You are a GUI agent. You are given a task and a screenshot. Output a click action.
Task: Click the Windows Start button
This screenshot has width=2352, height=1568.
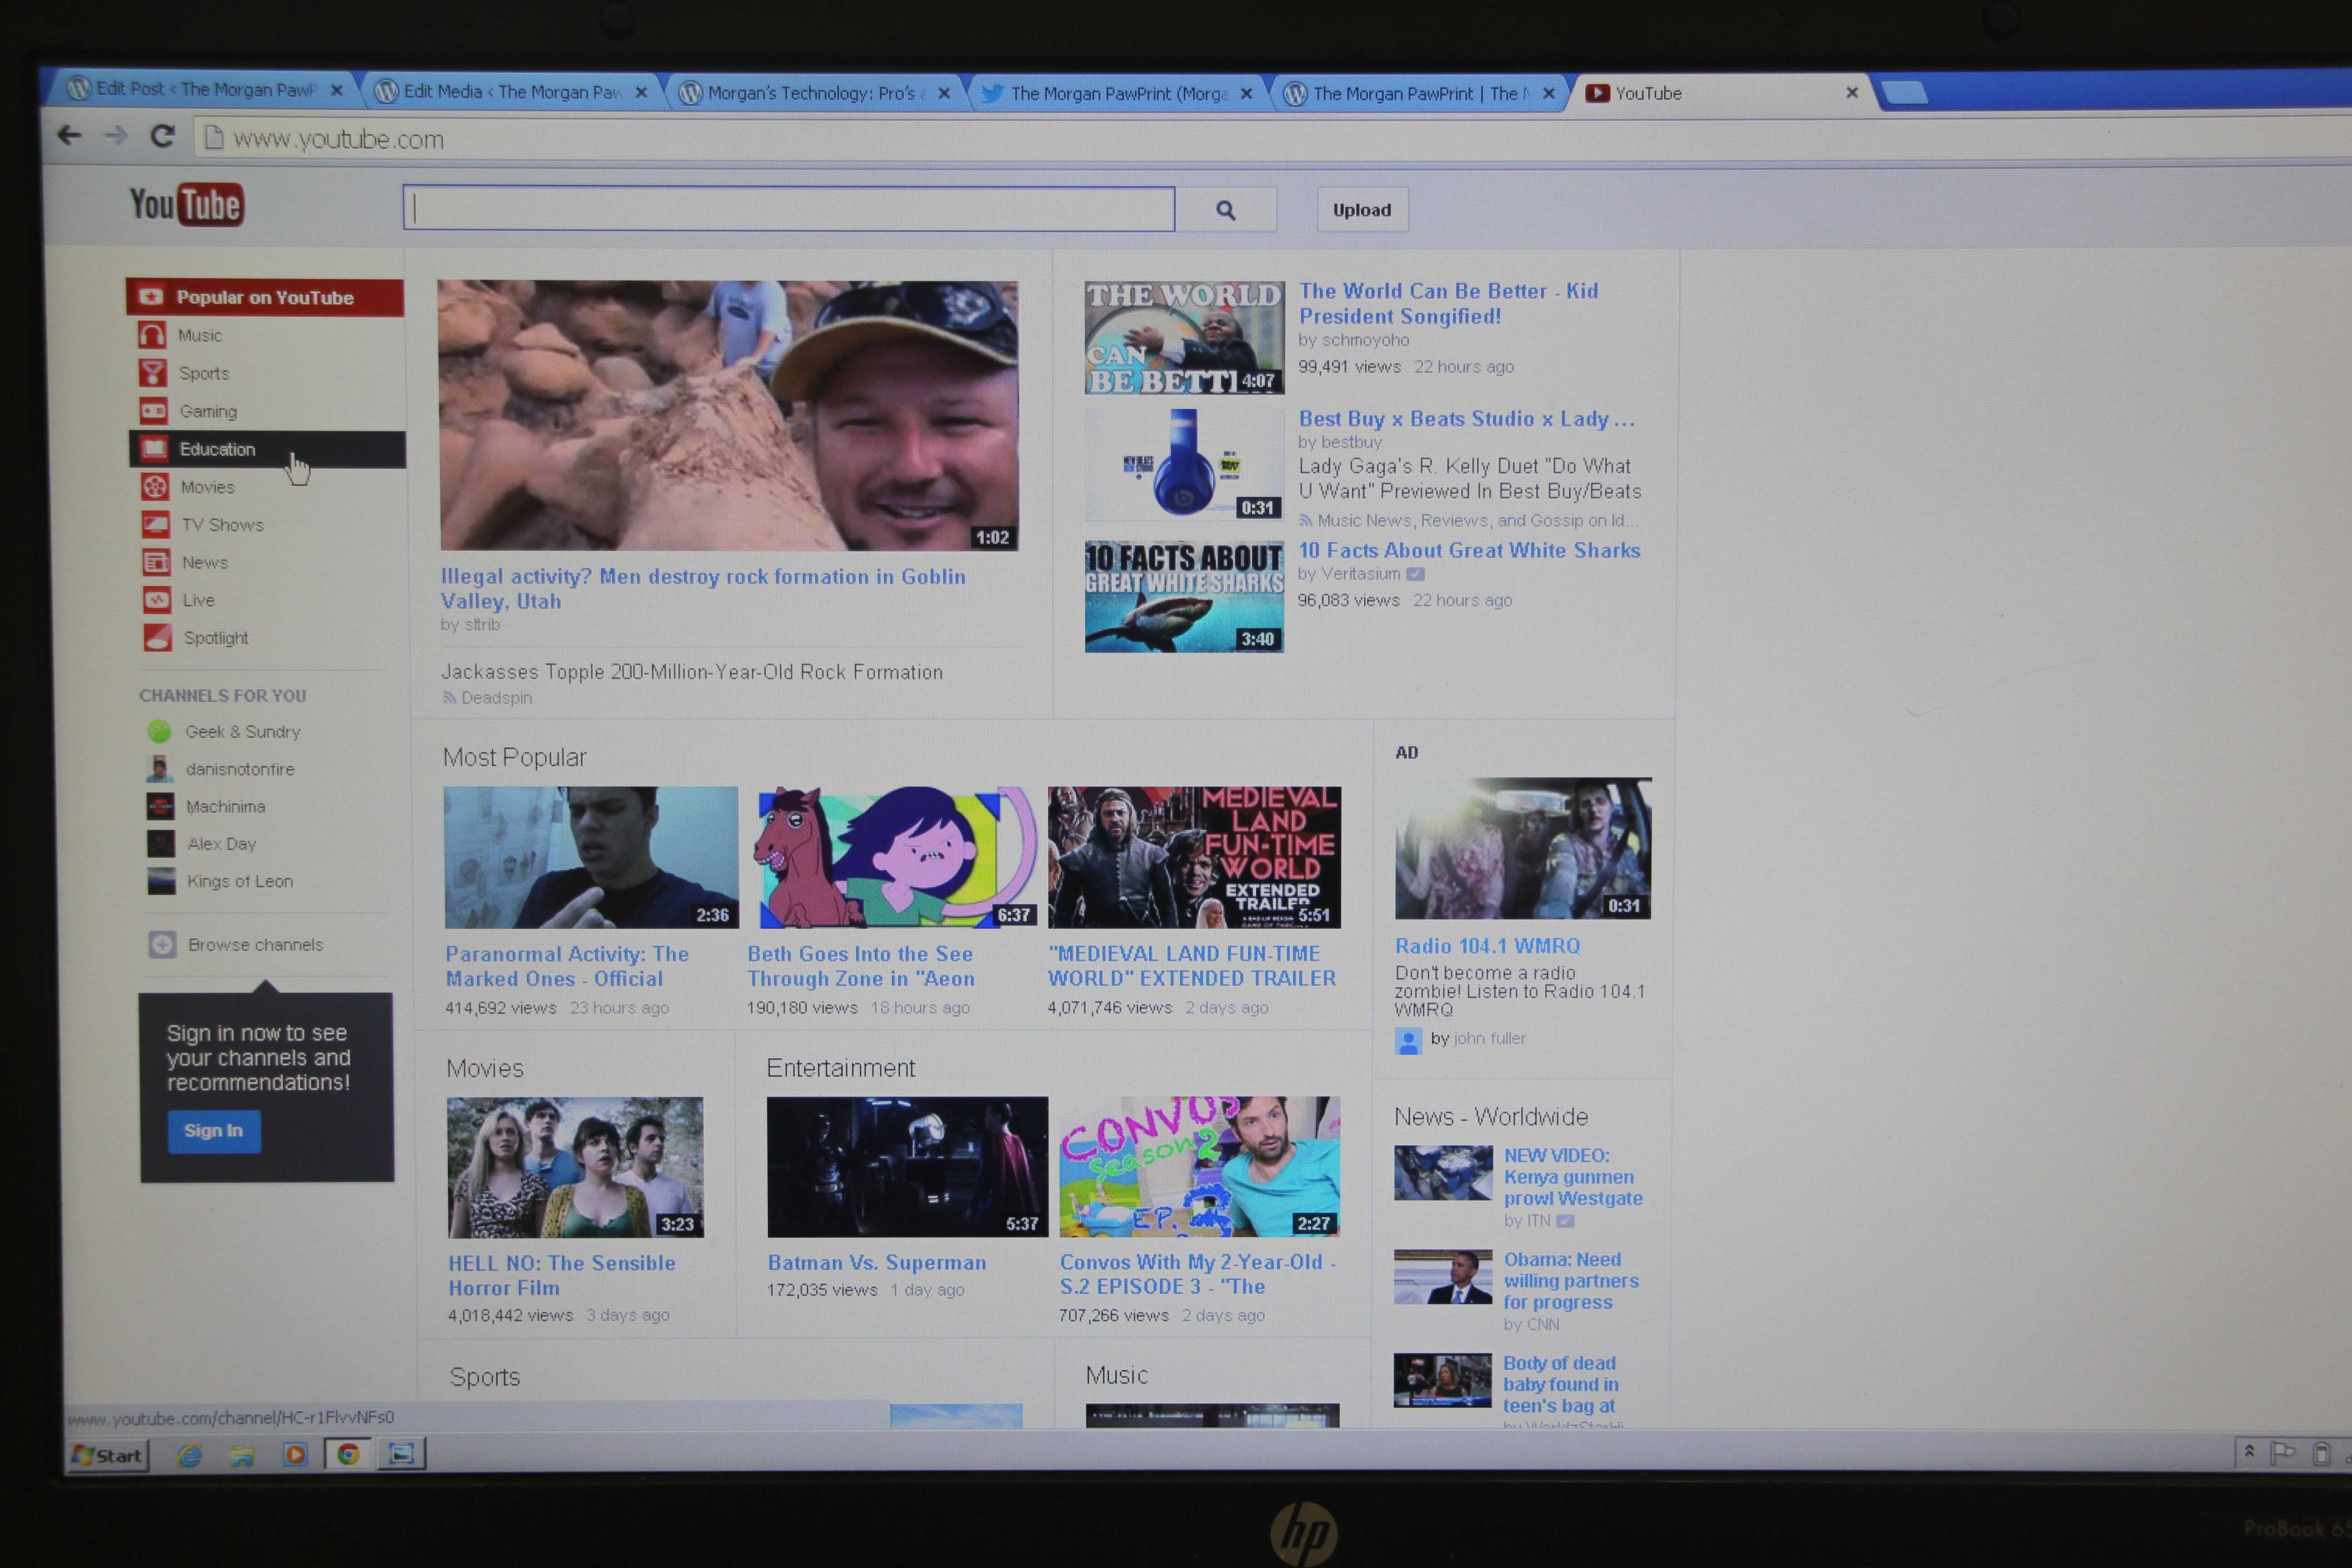(x=108, y=1455)
